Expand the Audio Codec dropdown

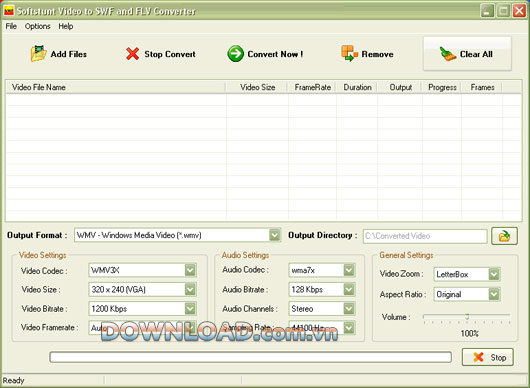[349, 270]
